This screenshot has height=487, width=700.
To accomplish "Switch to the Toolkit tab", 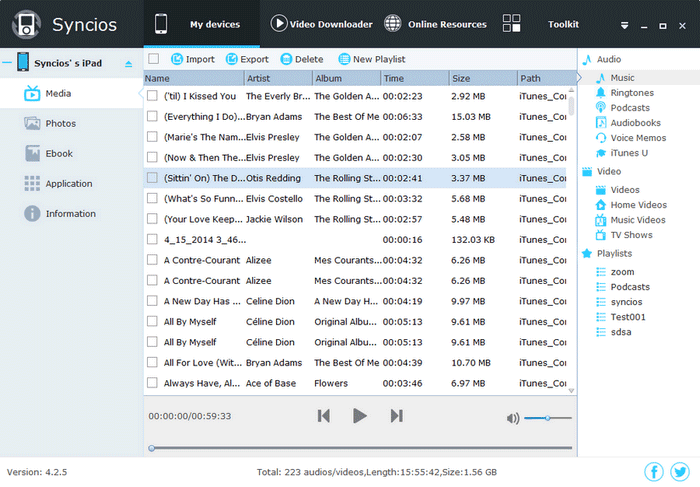I will 541,24.
